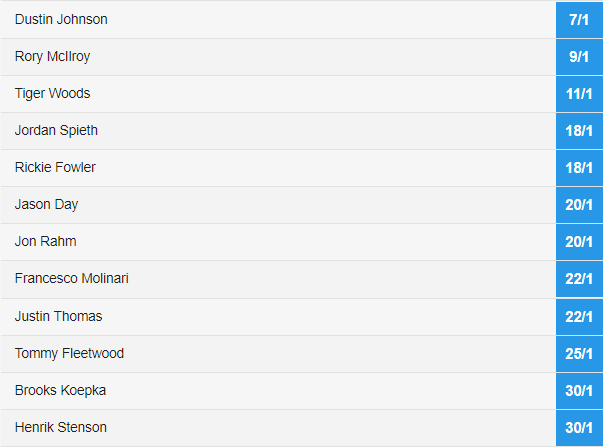Select the 20/1 odds for Jason Day
Screen dimensions: 603x447
pos(579,205)
